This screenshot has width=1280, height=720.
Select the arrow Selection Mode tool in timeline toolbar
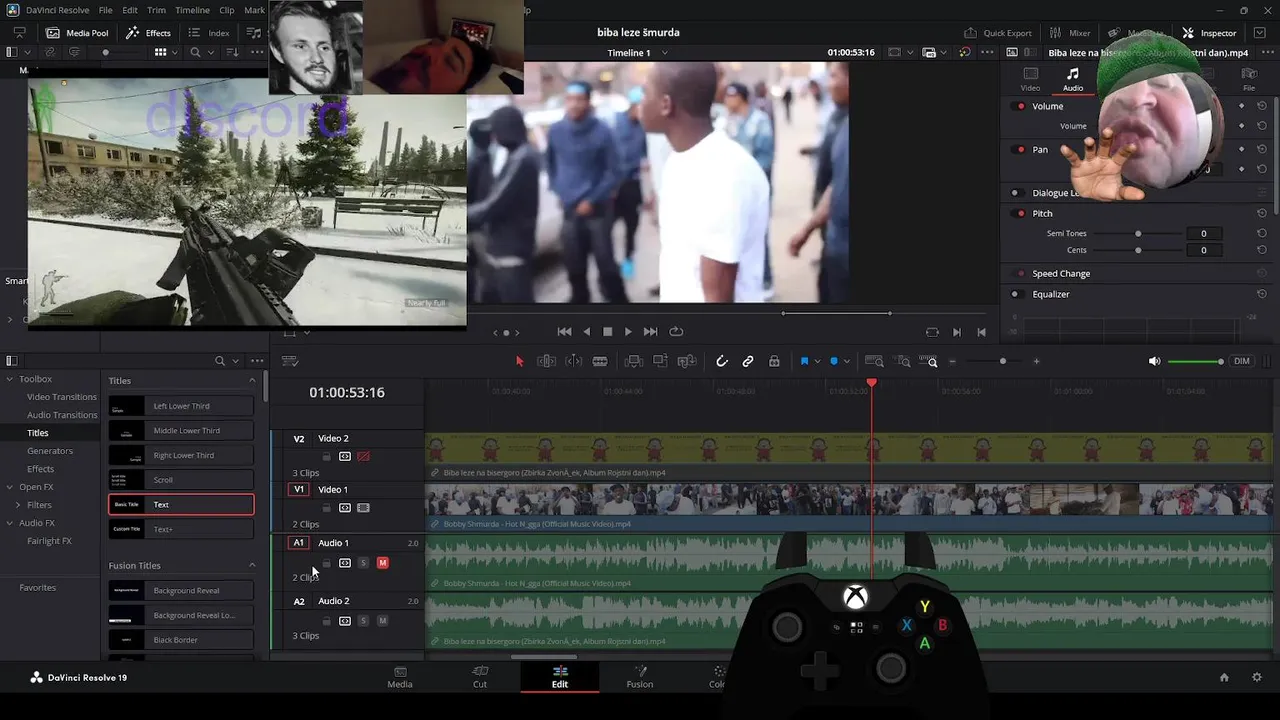(x=519, y=361)
